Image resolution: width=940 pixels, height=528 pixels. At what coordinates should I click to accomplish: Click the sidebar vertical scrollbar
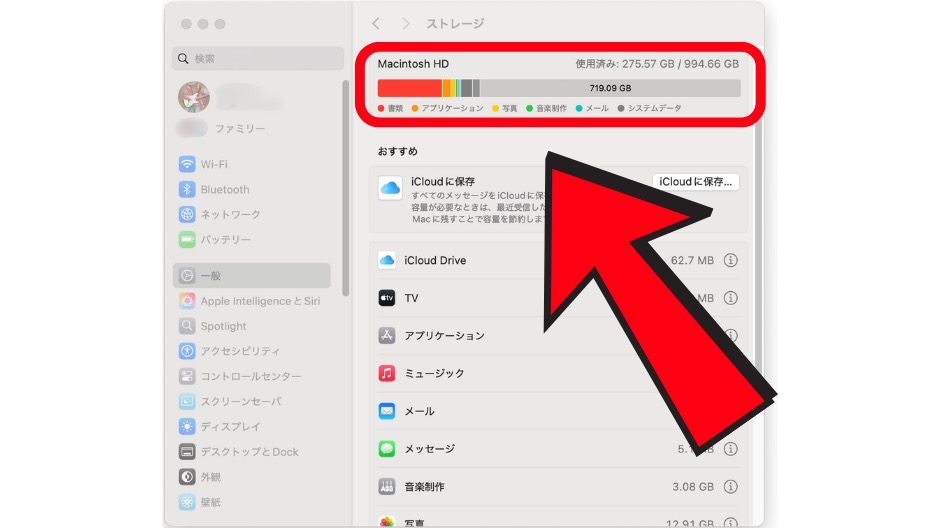click(x=345, y=188)
